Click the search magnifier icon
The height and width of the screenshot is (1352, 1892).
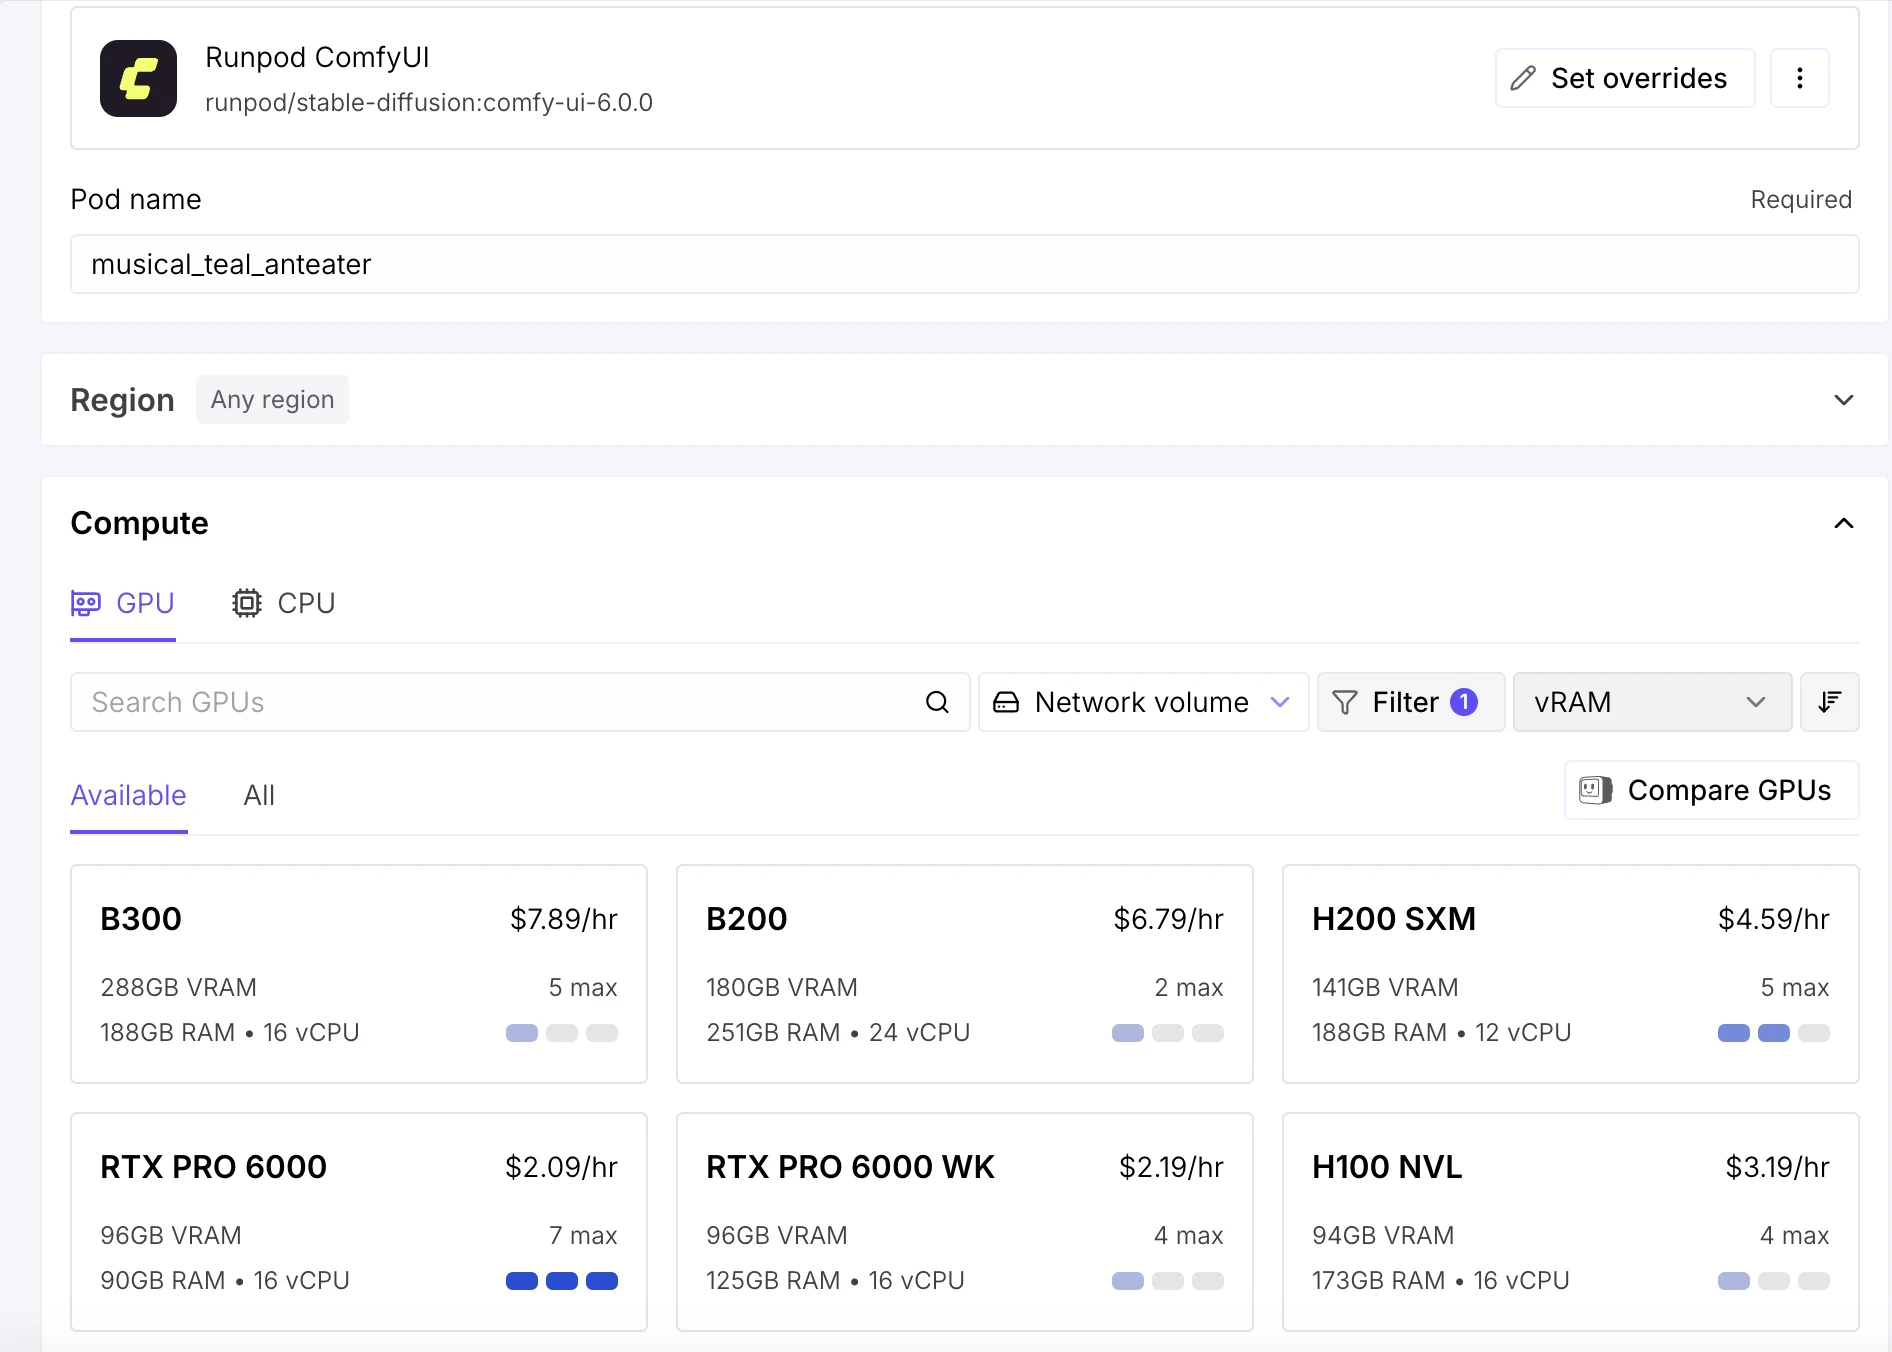(x=937, y=702)
